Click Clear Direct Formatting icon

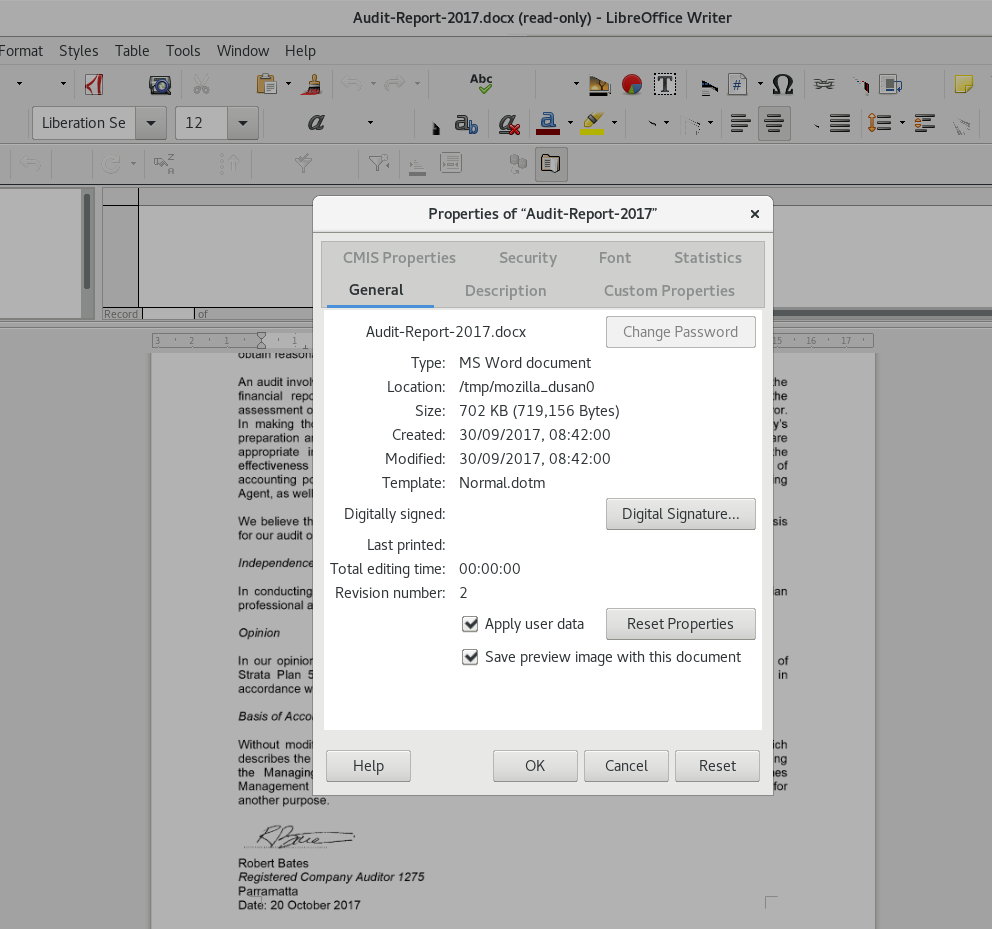pos(509,123)
